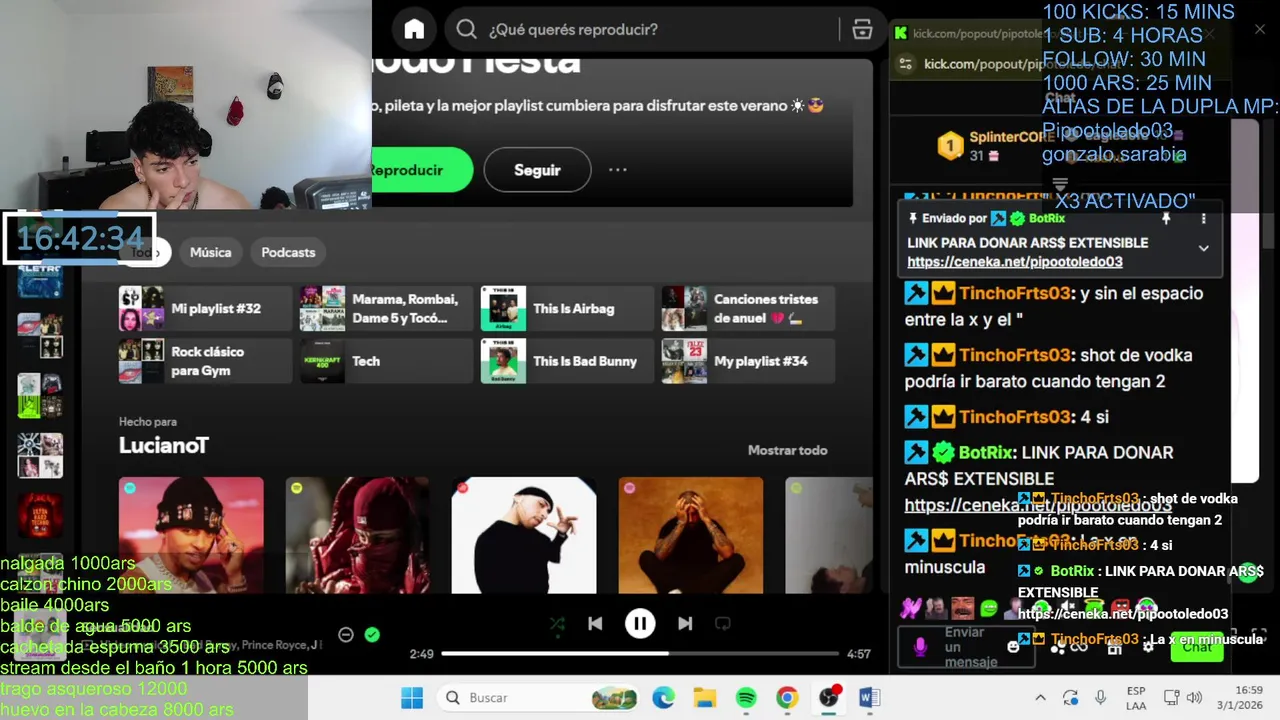Open Kick site settings icon in address bar
Viewport: 1280px width, 720px height.
coord(905,64)
